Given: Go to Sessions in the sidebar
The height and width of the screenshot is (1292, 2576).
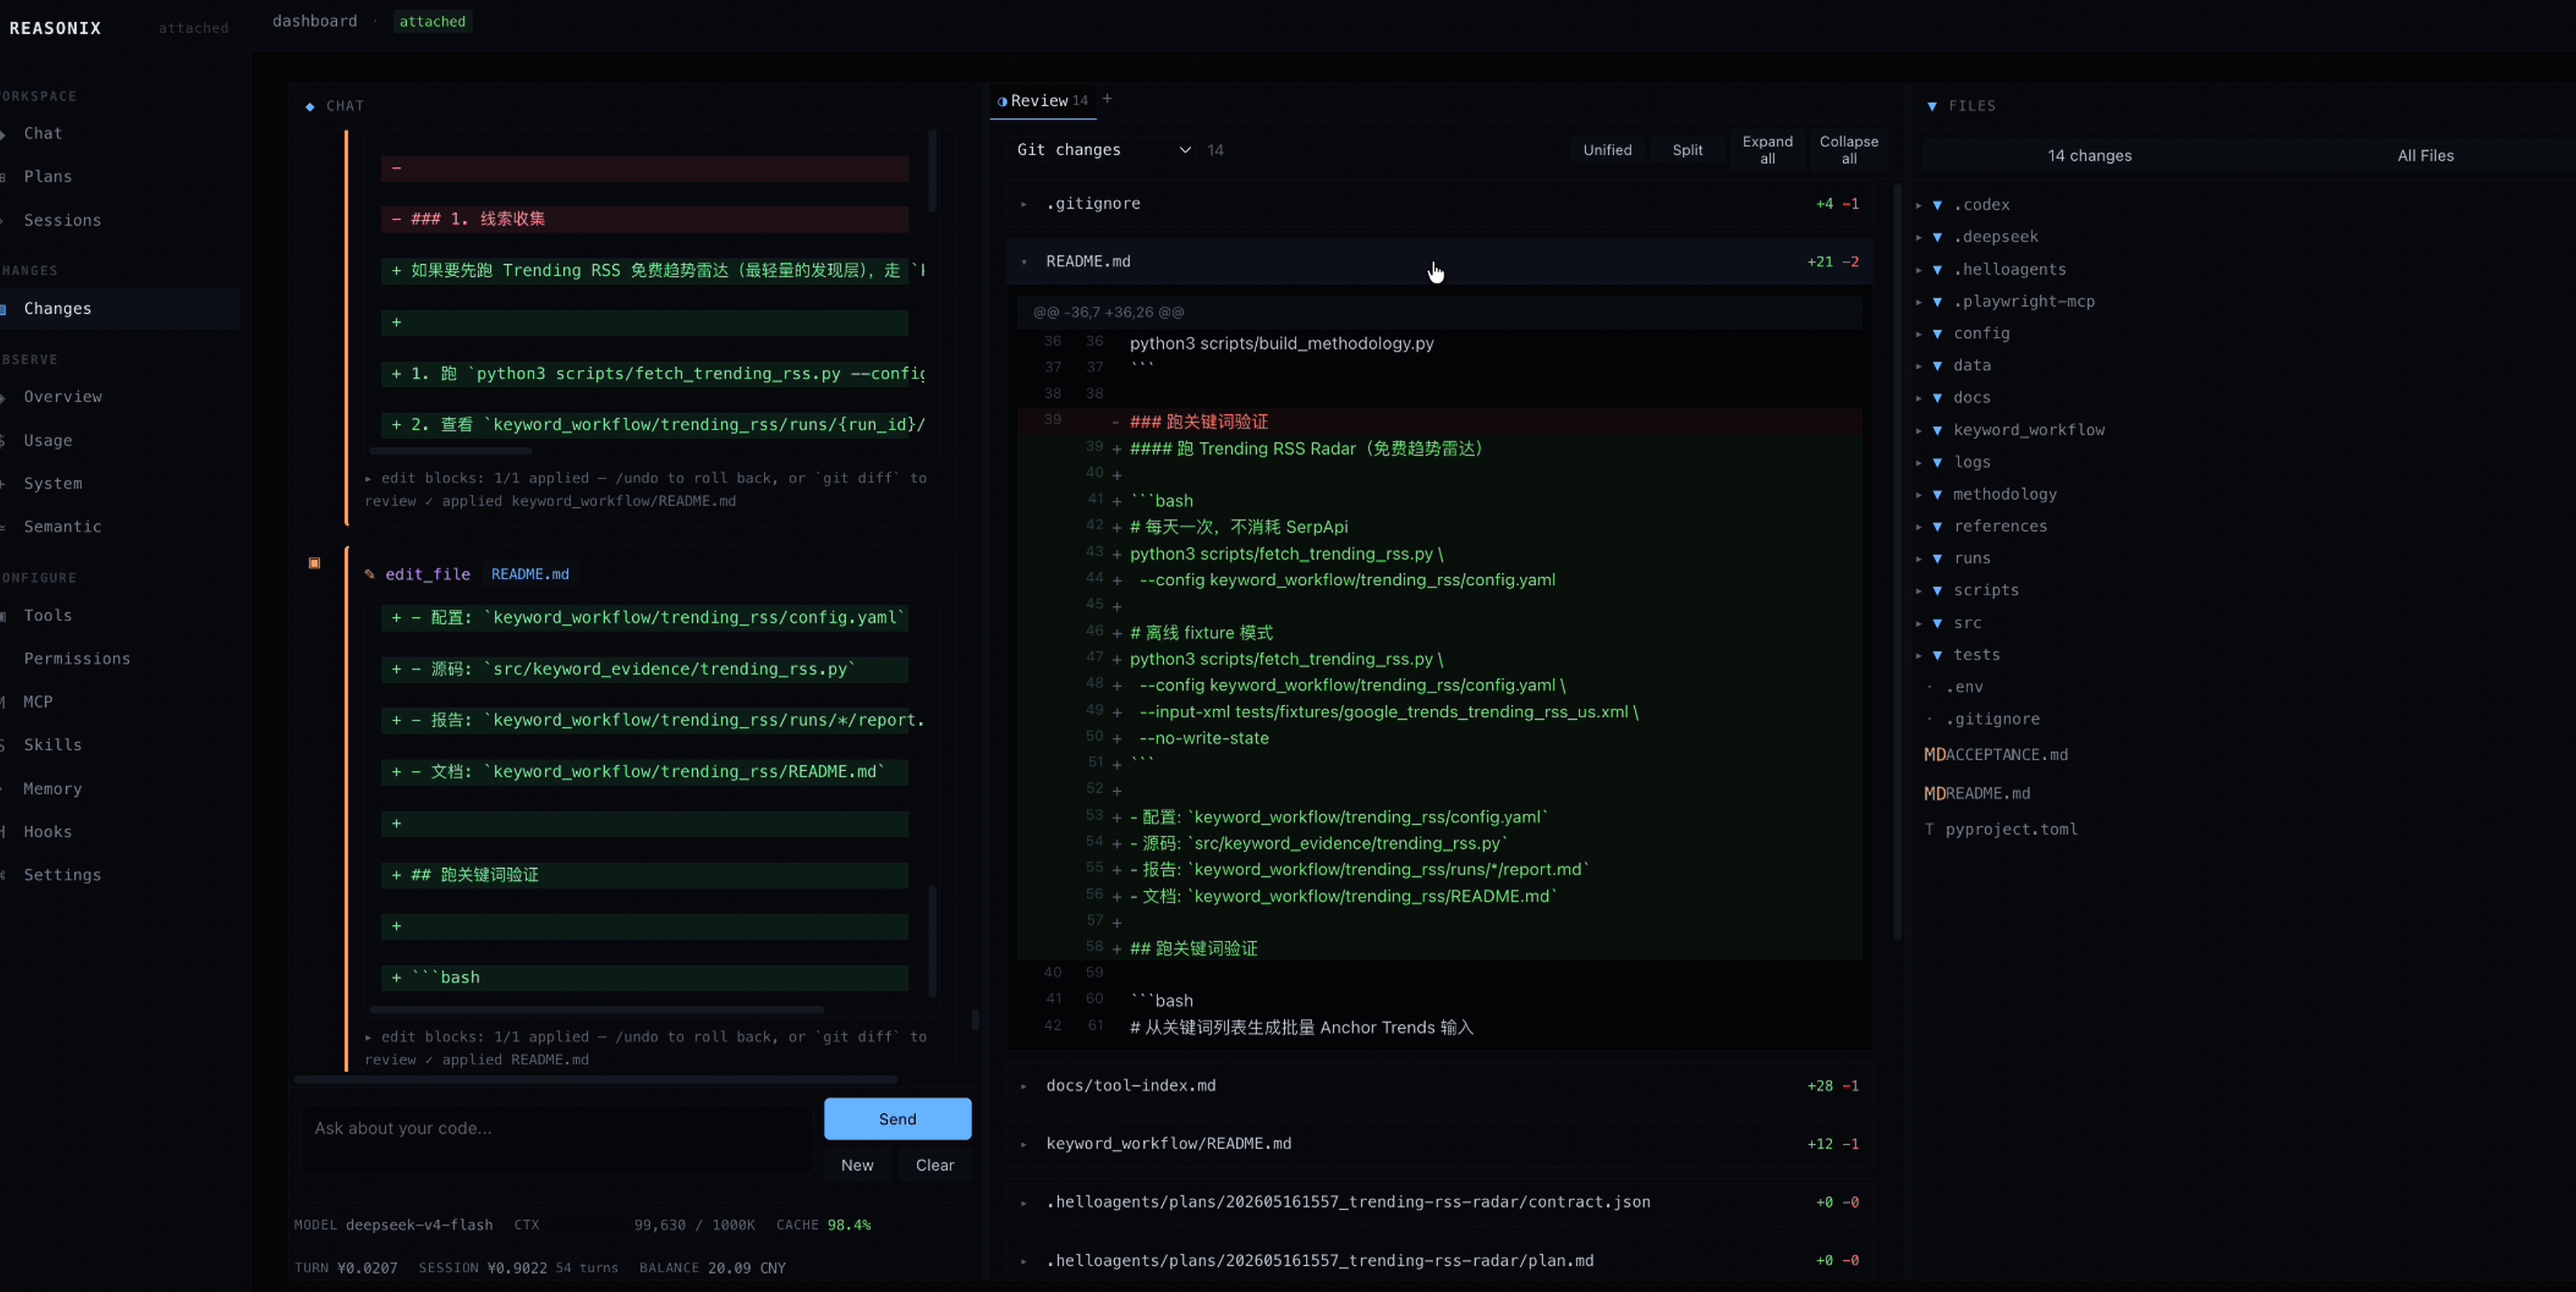Looking at the screenshot, I should tap(62, 220).
